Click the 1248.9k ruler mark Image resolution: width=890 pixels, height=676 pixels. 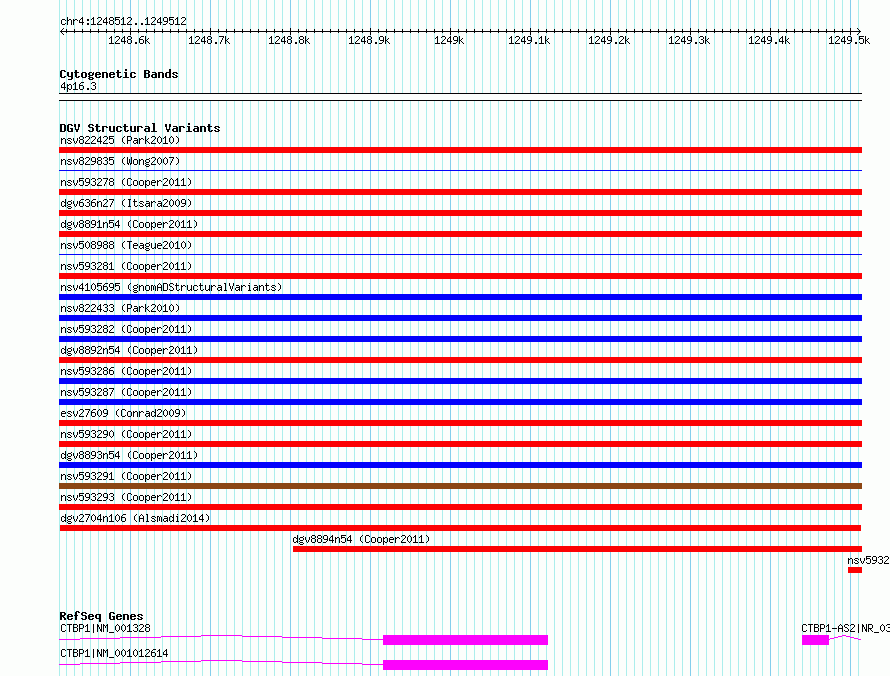(369, 40)
